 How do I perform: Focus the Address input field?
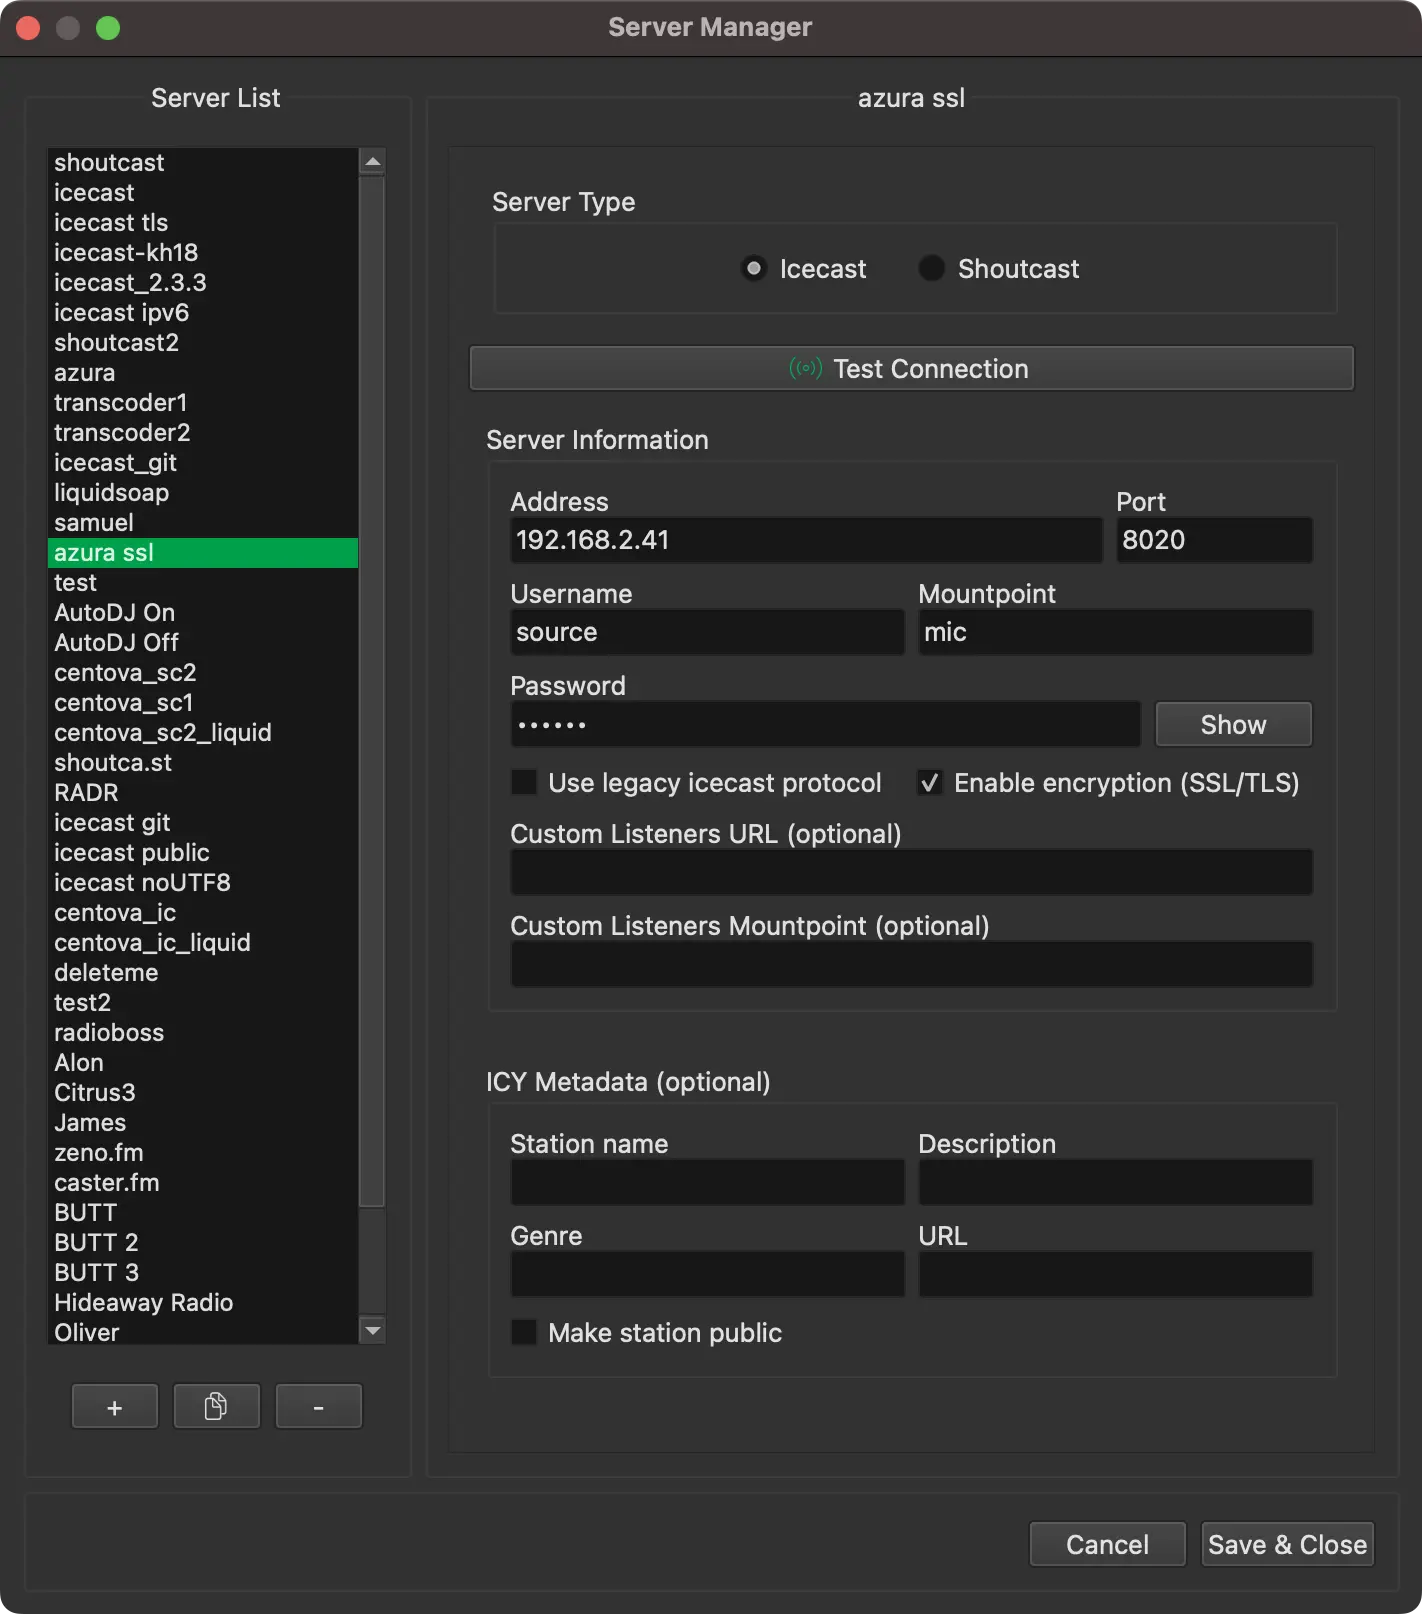point(805,541)
